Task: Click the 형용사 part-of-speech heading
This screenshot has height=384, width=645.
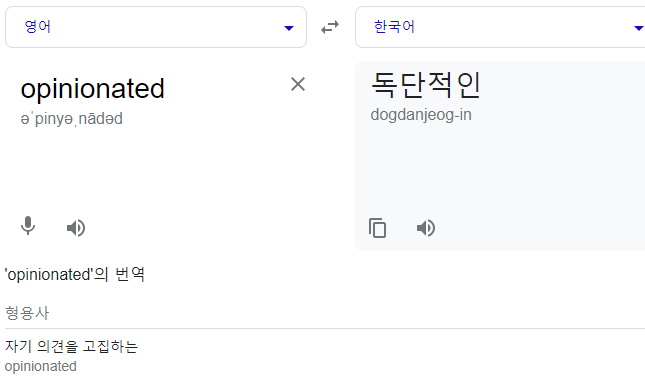Action: coord(27,313)
